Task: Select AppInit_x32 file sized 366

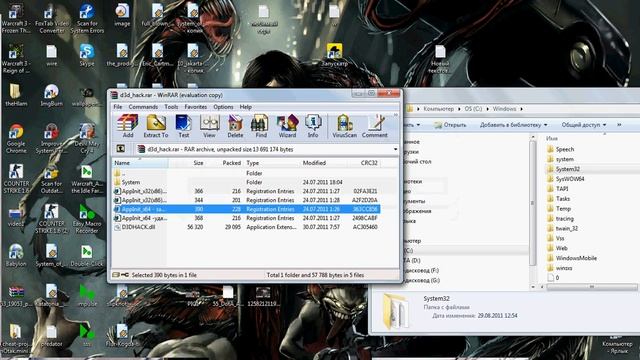Action: [x=246, y=191]
